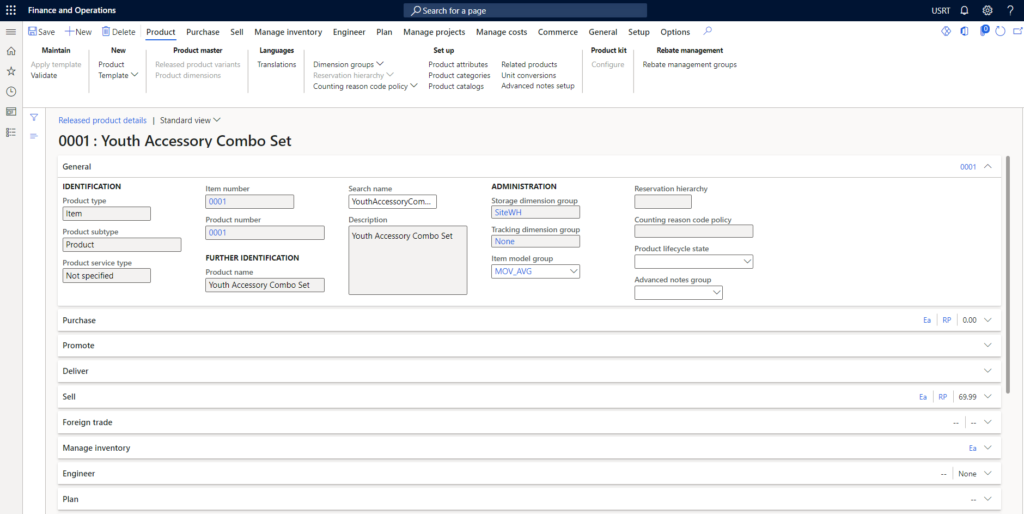Open Recent clock icon in sidebar
Viewport: 1024px width, 514px height.
[10, 91]
